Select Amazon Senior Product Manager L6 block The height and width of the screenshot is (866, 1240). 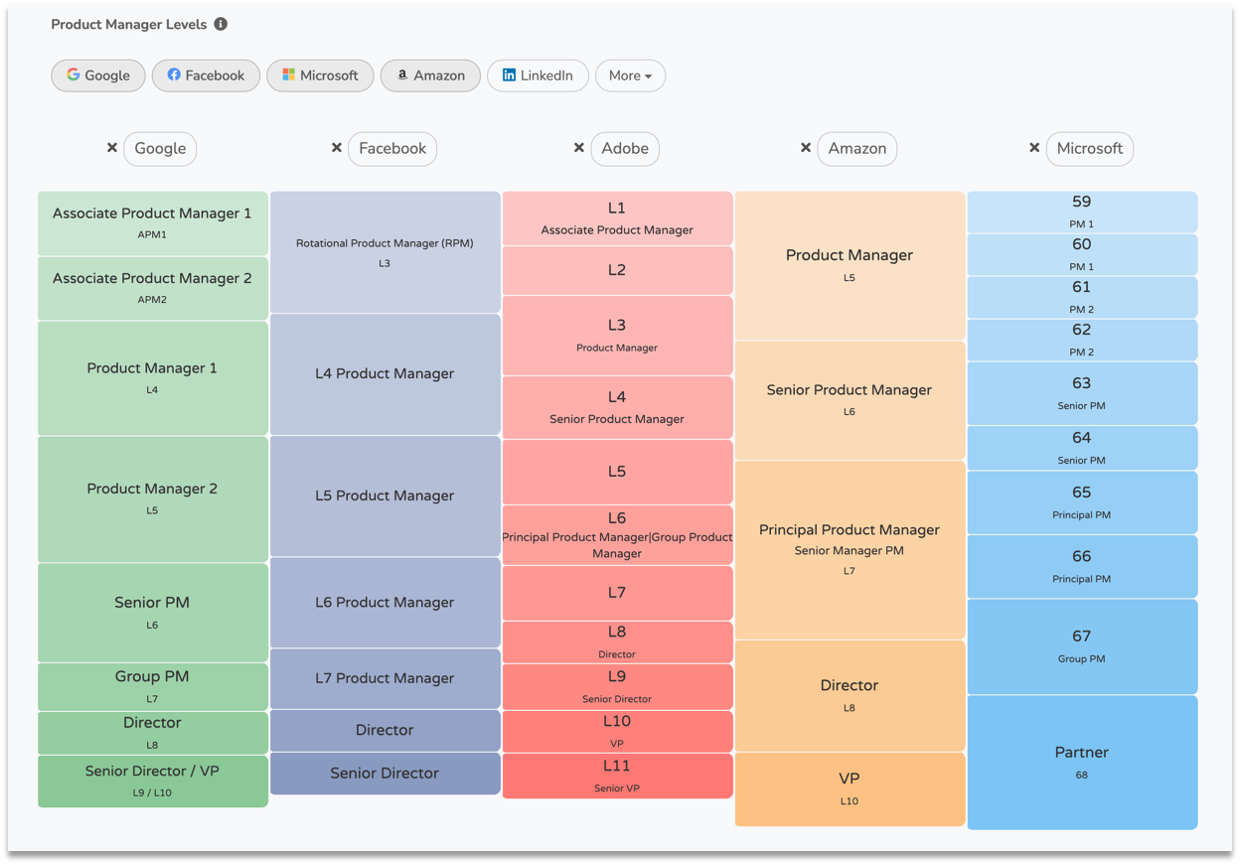[850, 401]
